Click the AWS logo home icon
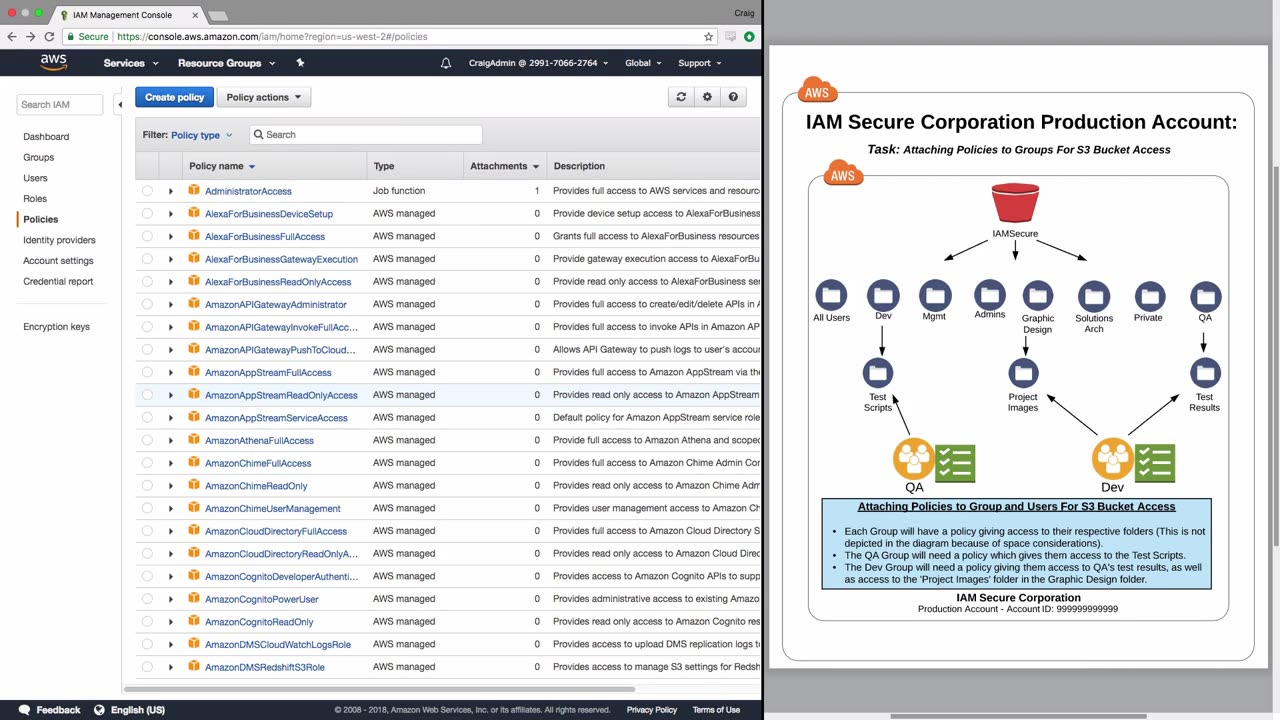This screenshot has height=720, width=1280. tap(53, 62)
